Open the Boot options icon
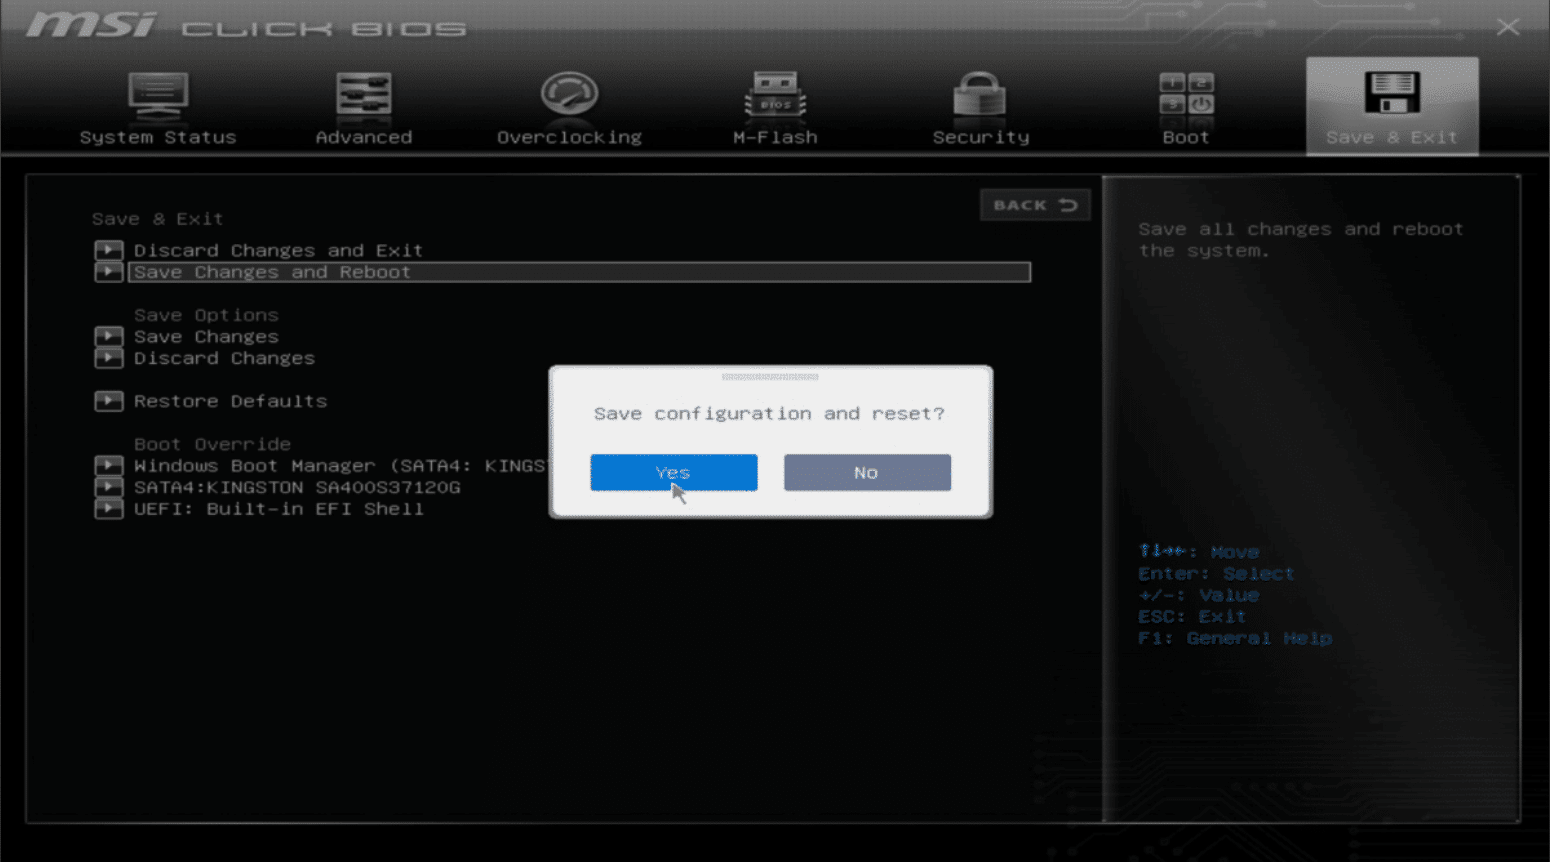The height and width of the screenshot is (862, 1550). pos(1186,95)
